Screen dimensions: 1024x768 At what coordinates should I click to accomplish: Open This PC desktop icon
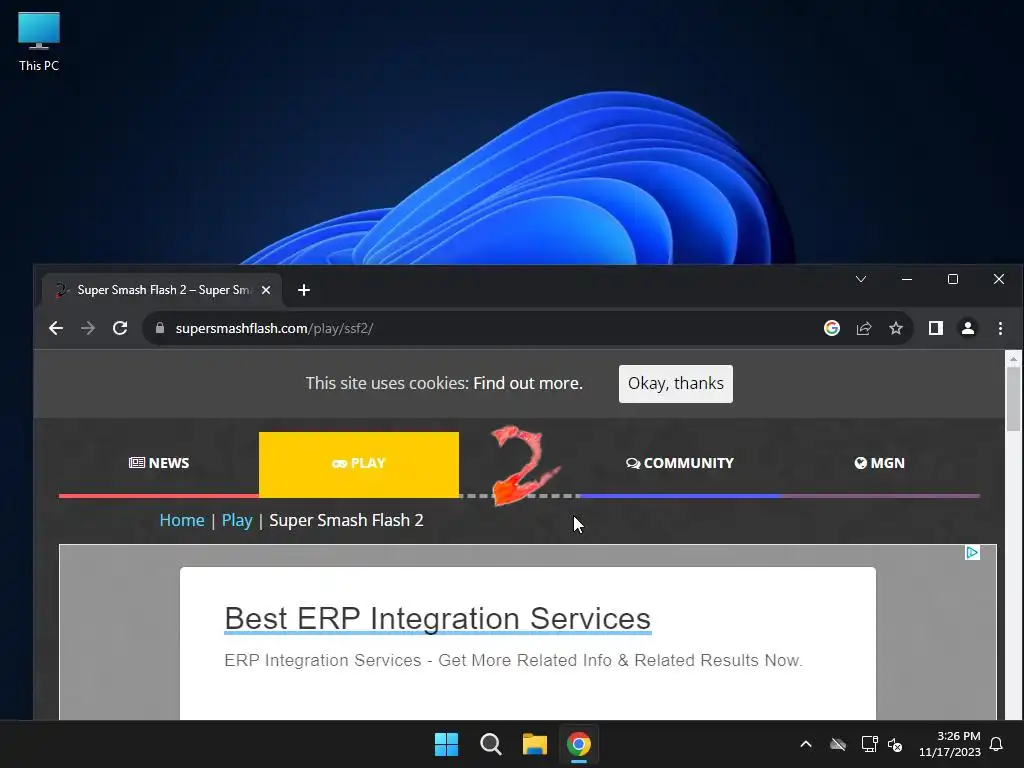39,42
